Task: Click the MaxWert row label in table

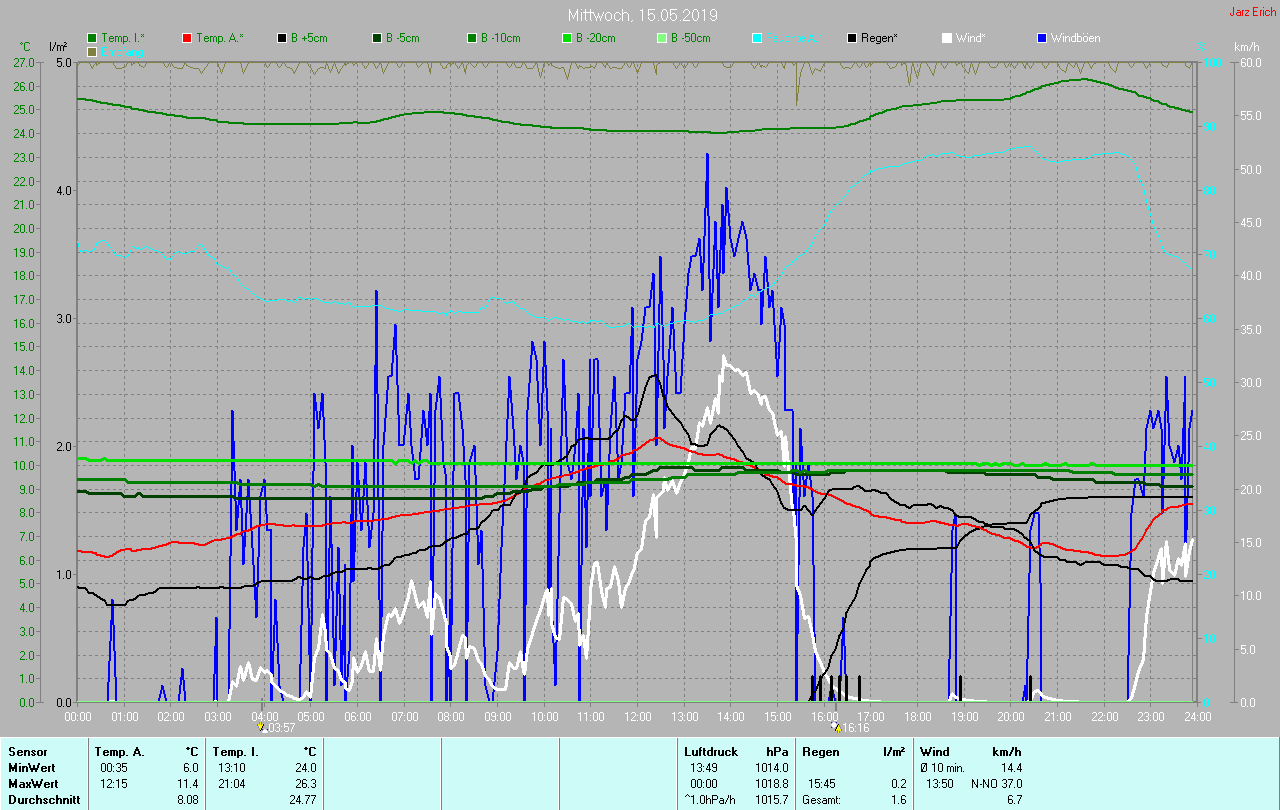Action: [x=32, y=783]
